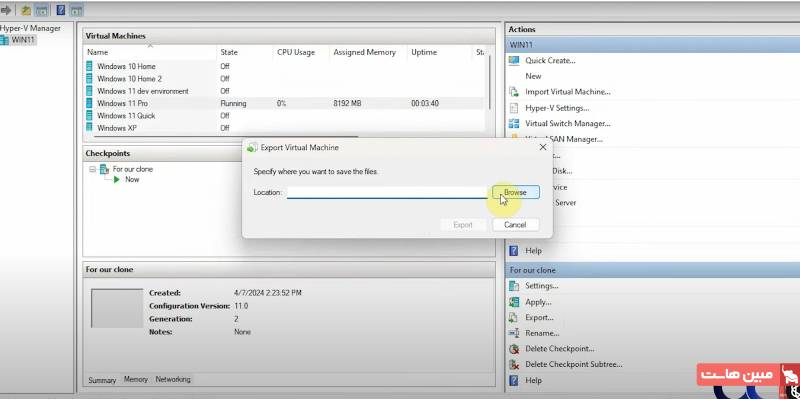
Task: Click the WIN11 Actions section header
Action: pos(653,45)
